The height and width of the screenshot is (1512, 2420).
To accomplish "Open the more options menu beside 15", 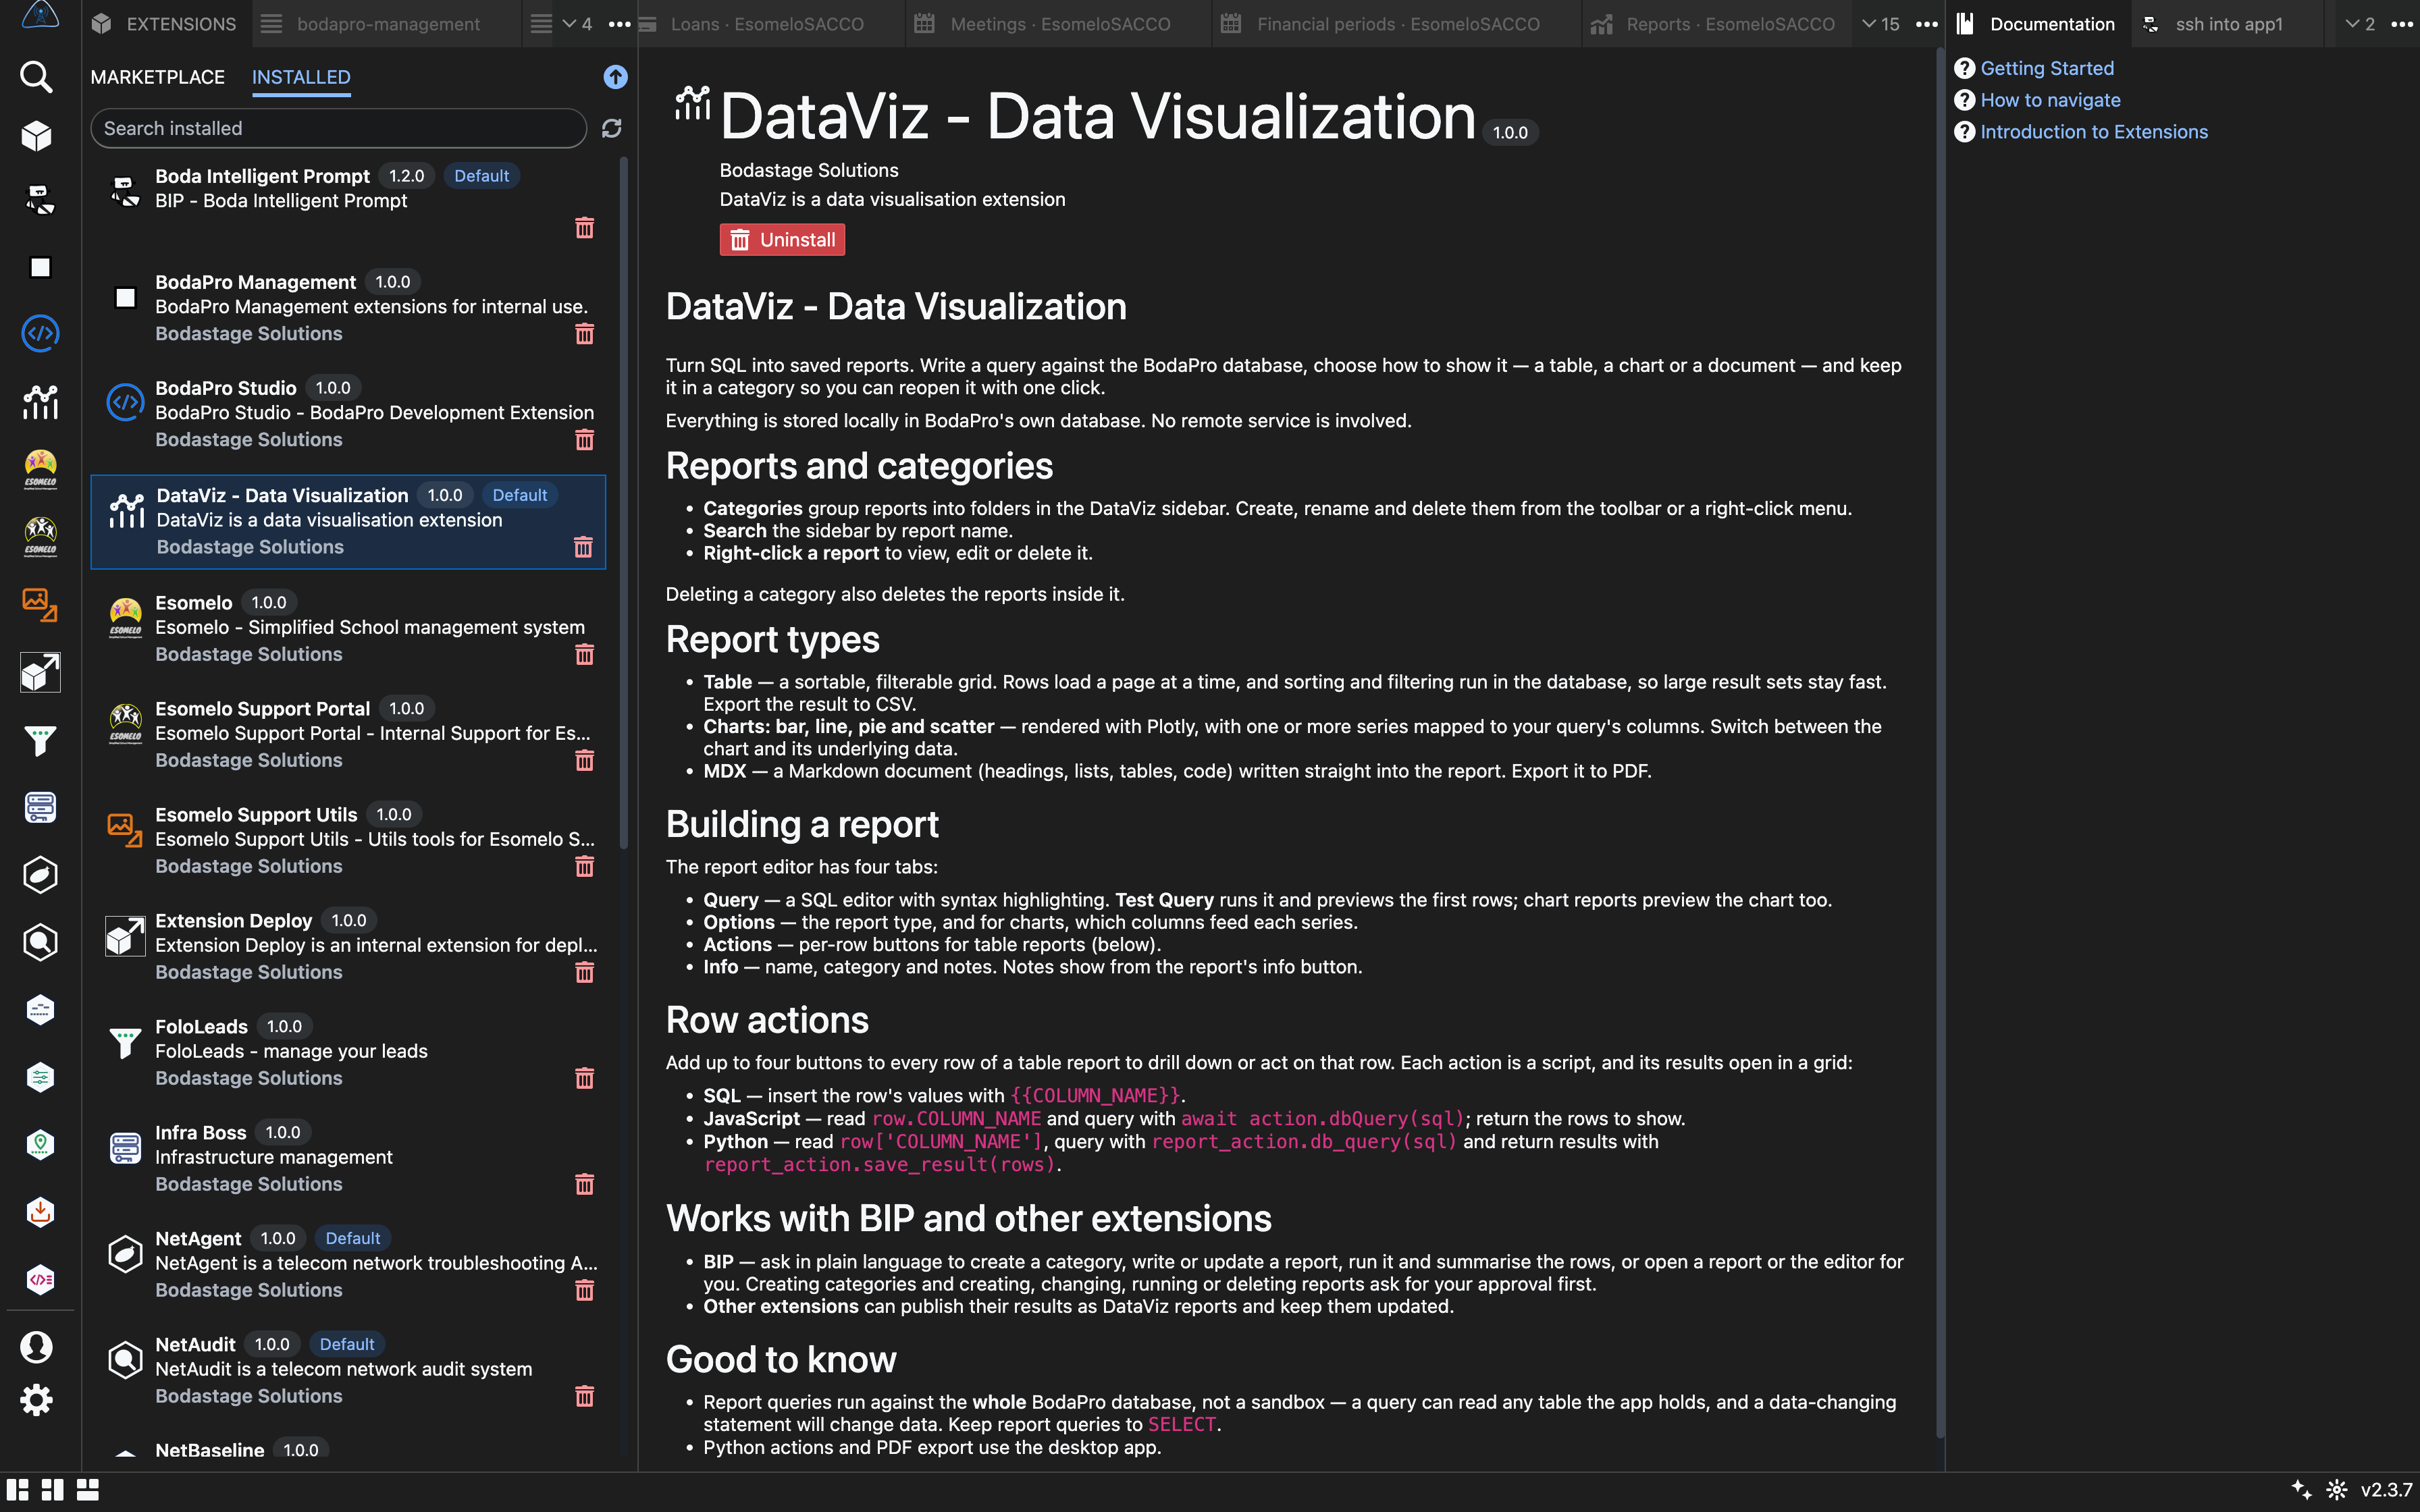I will click(x=1927, y=24).
